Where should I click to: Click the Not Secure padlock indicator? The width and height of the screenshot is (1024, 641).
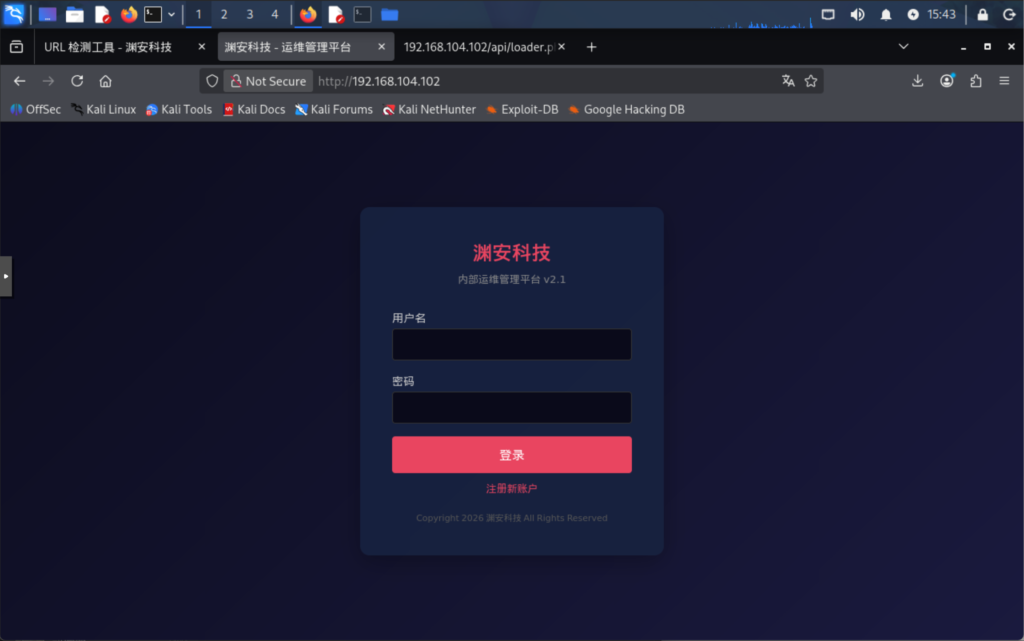pyautogui.click(x=235, y=81)
